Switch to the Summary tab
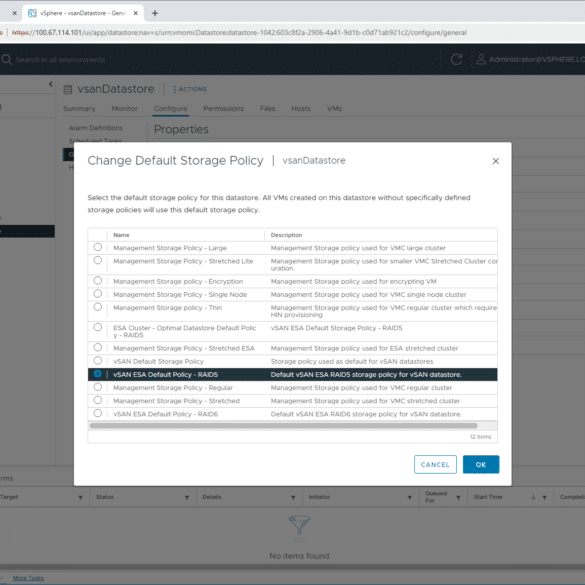The height and width of the screenshot is (585, 585). (x=79, y=109)
